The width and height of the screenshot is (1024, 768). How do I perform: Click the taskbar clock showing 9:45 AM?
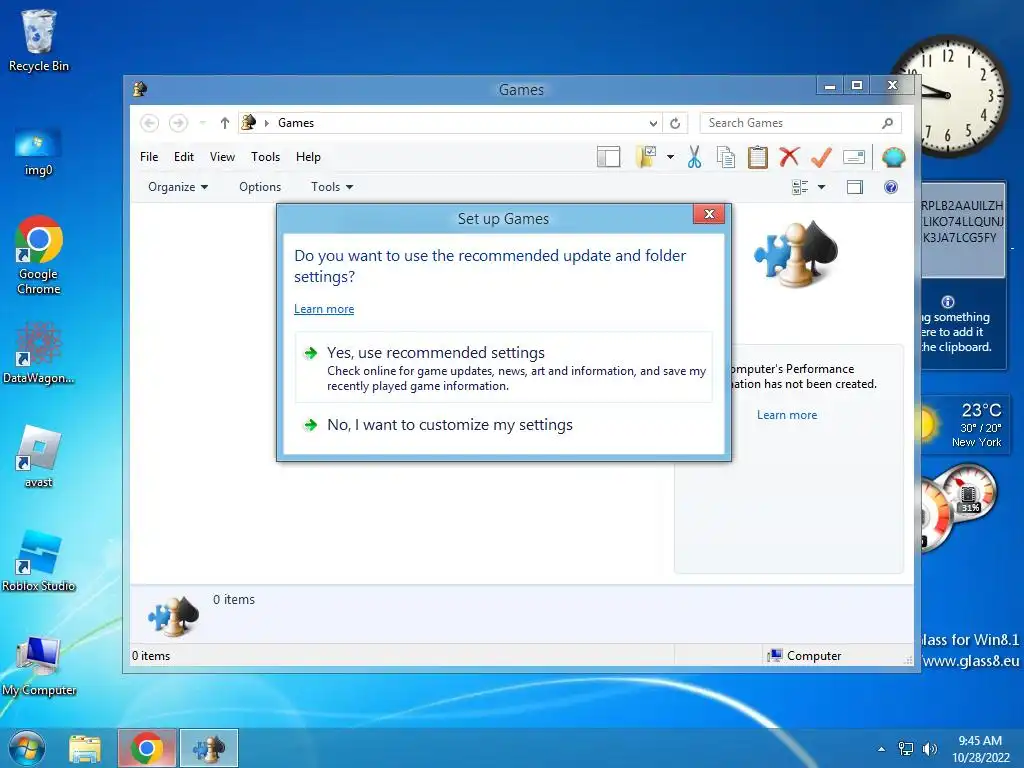(980, 748)
